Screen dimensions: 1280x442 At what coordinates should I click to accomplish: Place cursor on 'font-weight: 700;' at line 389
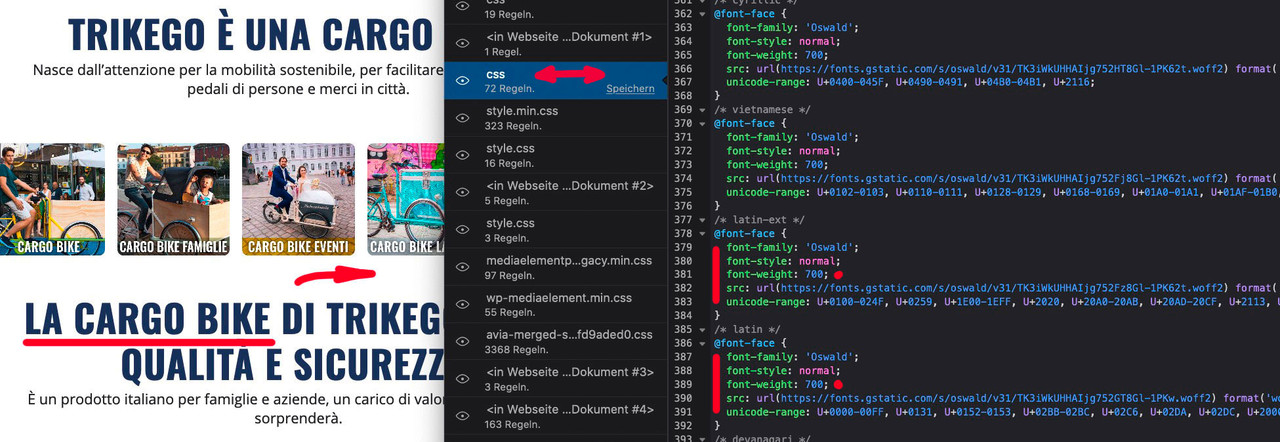(x=777, y=384)
